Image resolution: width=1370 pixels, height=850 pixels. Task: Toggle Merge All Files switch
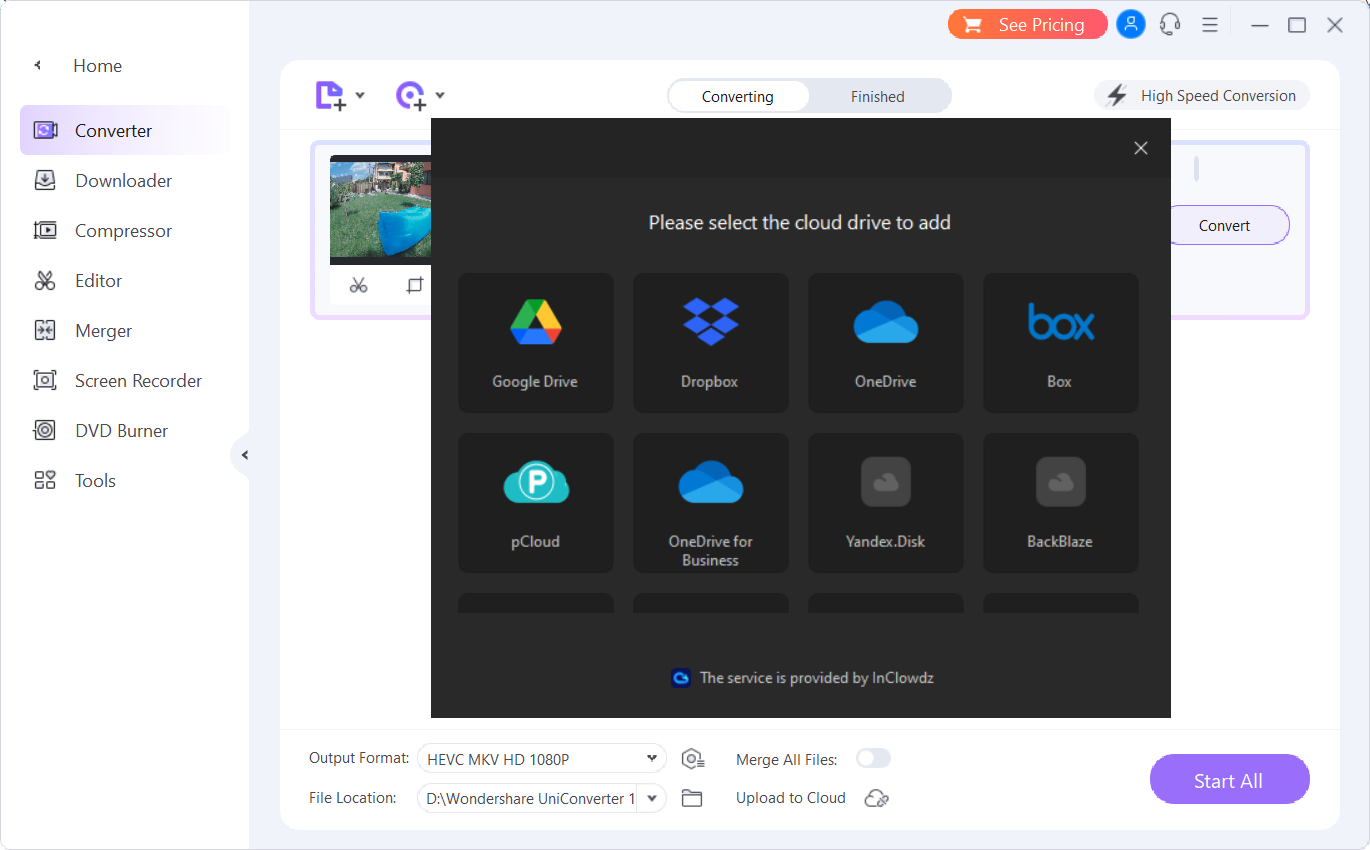873,759
